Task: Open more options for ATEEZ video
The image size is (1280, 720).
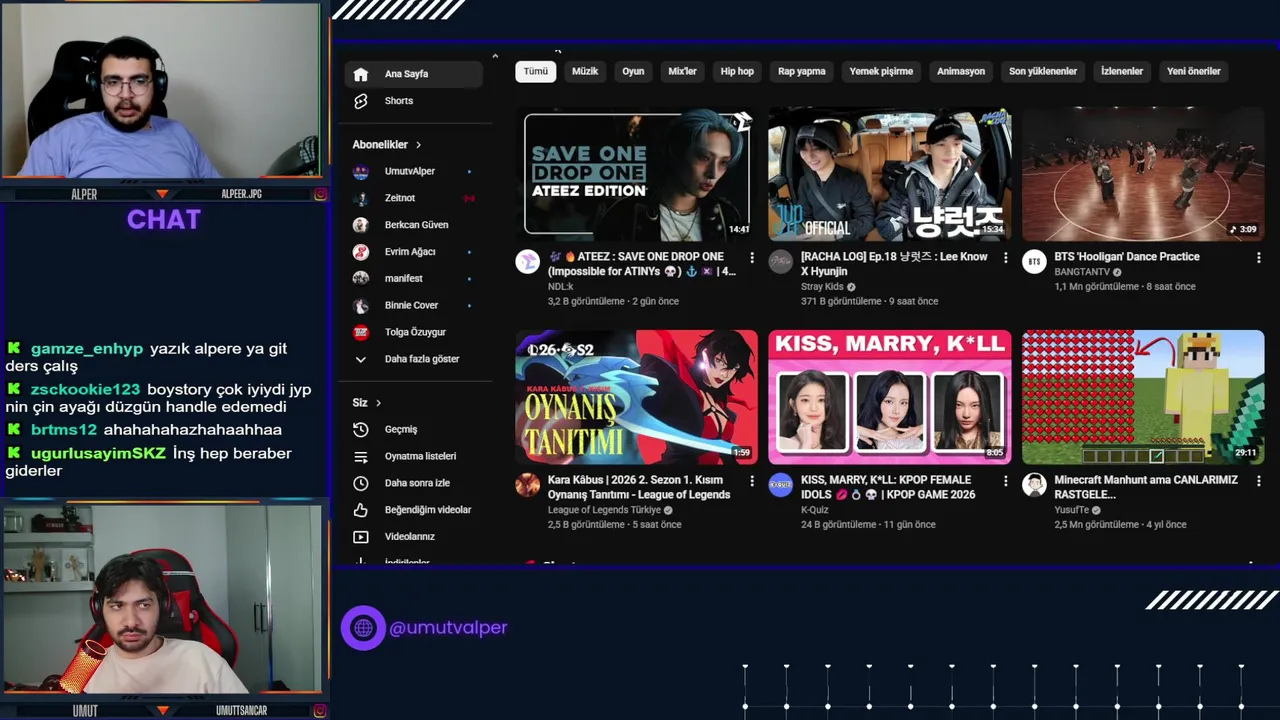Action: tap(752, 258)
